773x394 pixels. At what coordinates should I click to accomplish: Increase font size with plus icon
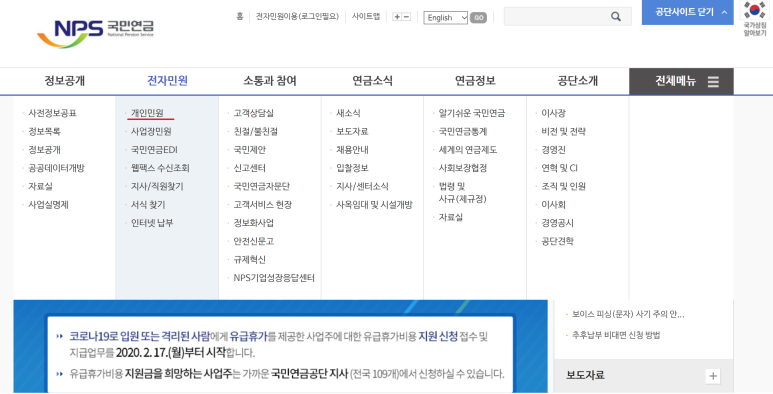click(397, 17)
